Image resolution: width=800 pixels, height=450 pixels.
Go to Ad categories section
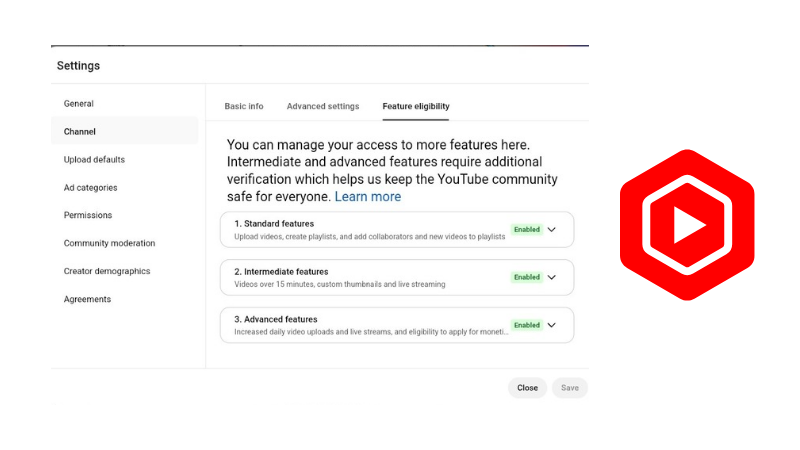click(x=90, y=187)
